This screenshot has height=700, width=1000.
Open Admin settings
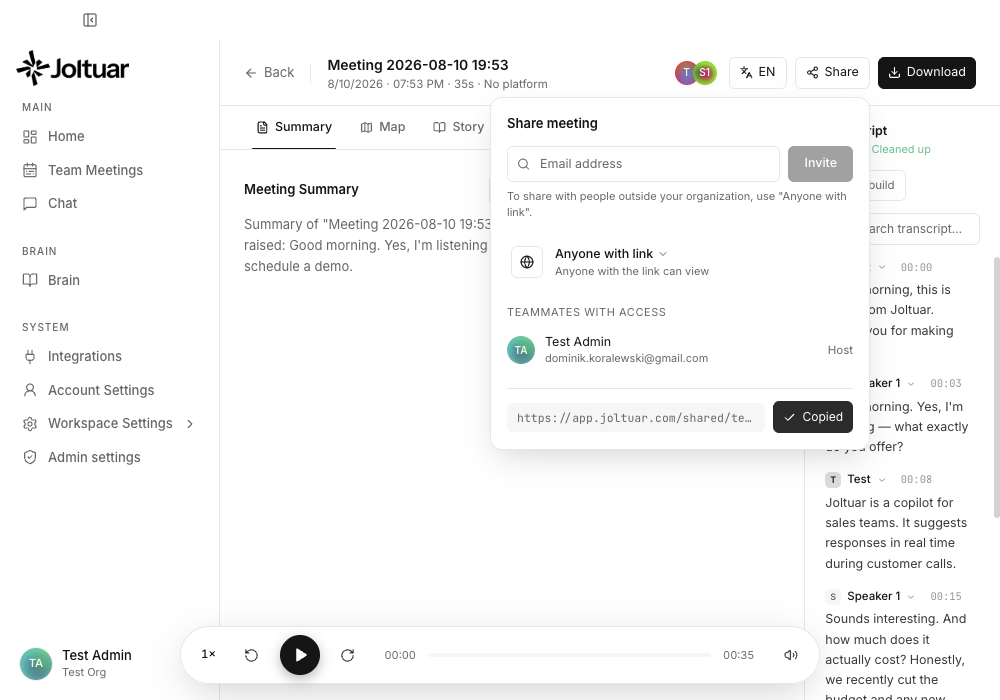[94, 457]
